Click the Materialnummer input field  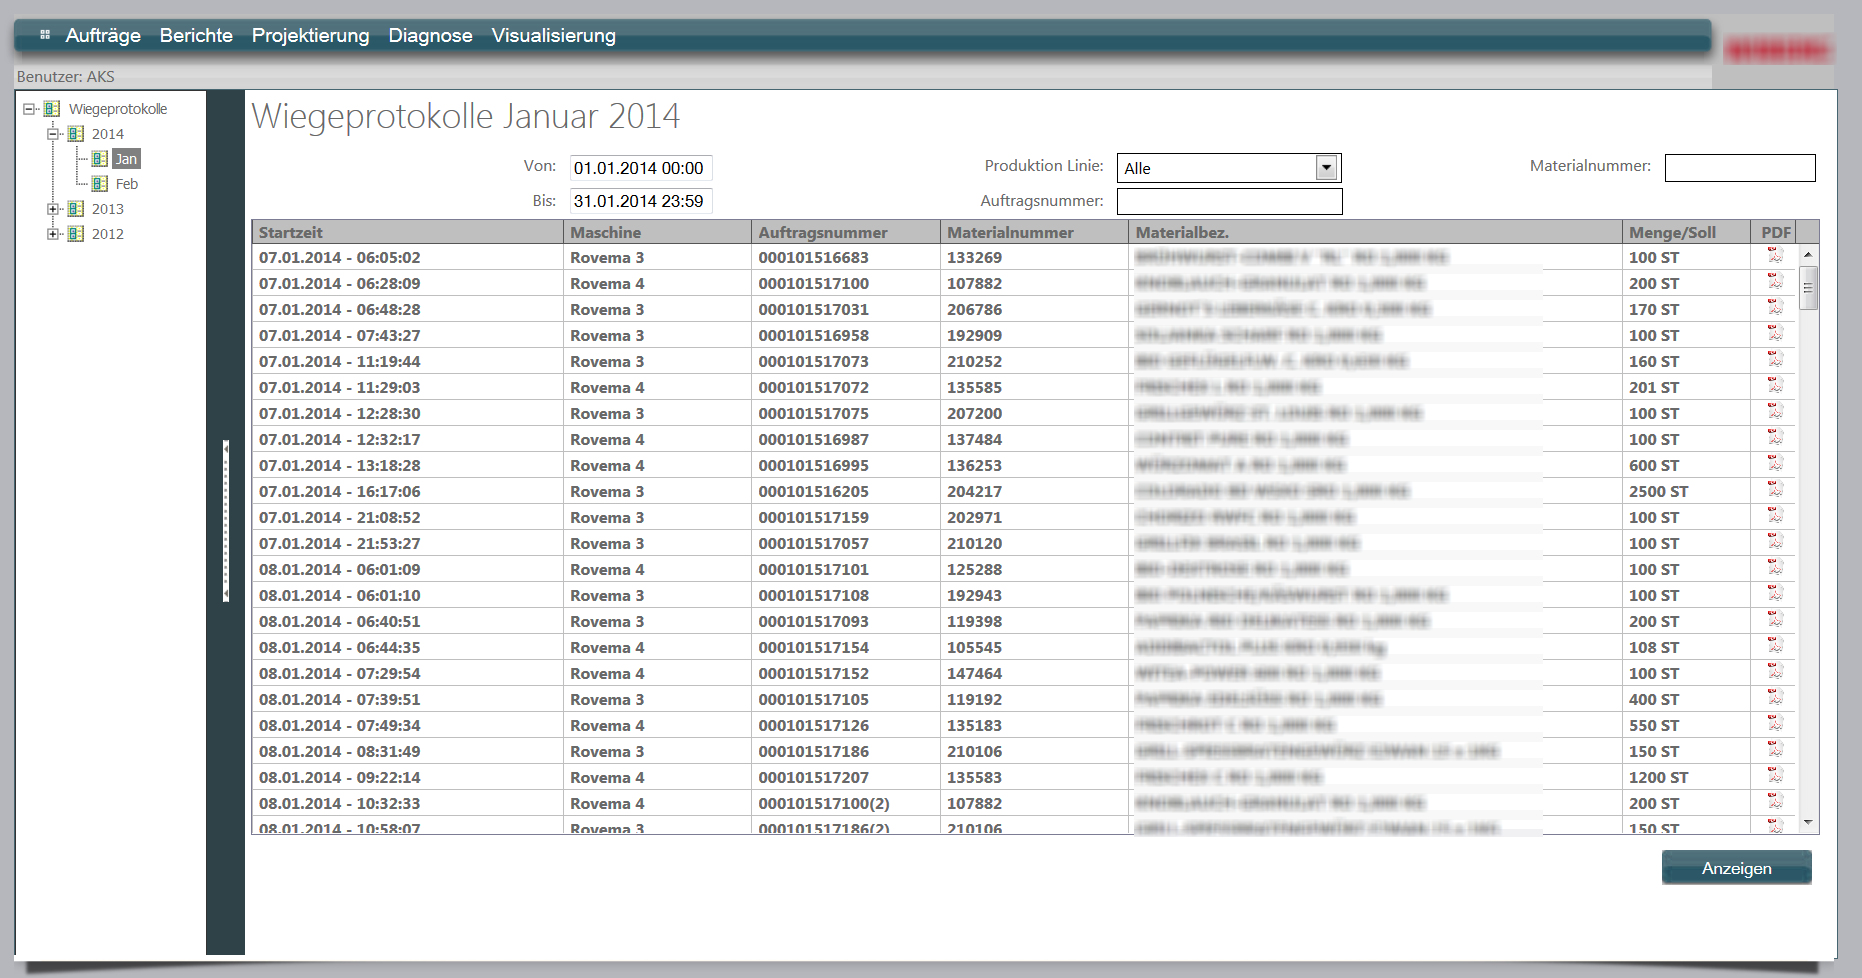pos(1739,168)
